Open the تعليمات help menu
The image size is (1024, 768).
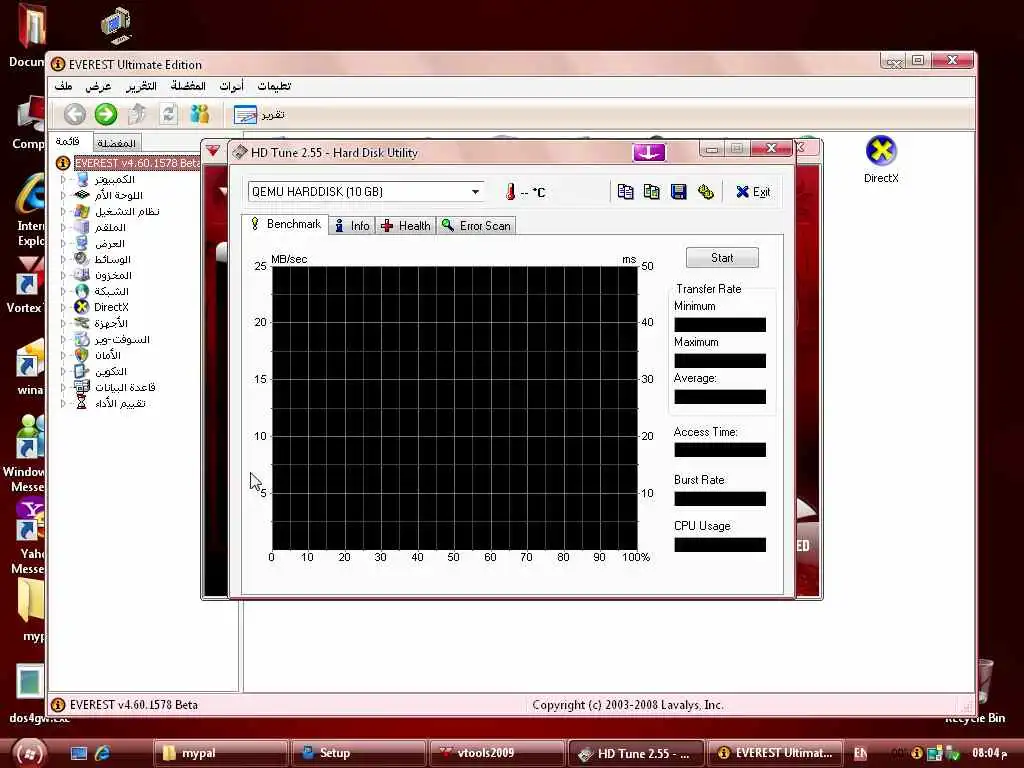pyautogui.click(x=274, y=86)
